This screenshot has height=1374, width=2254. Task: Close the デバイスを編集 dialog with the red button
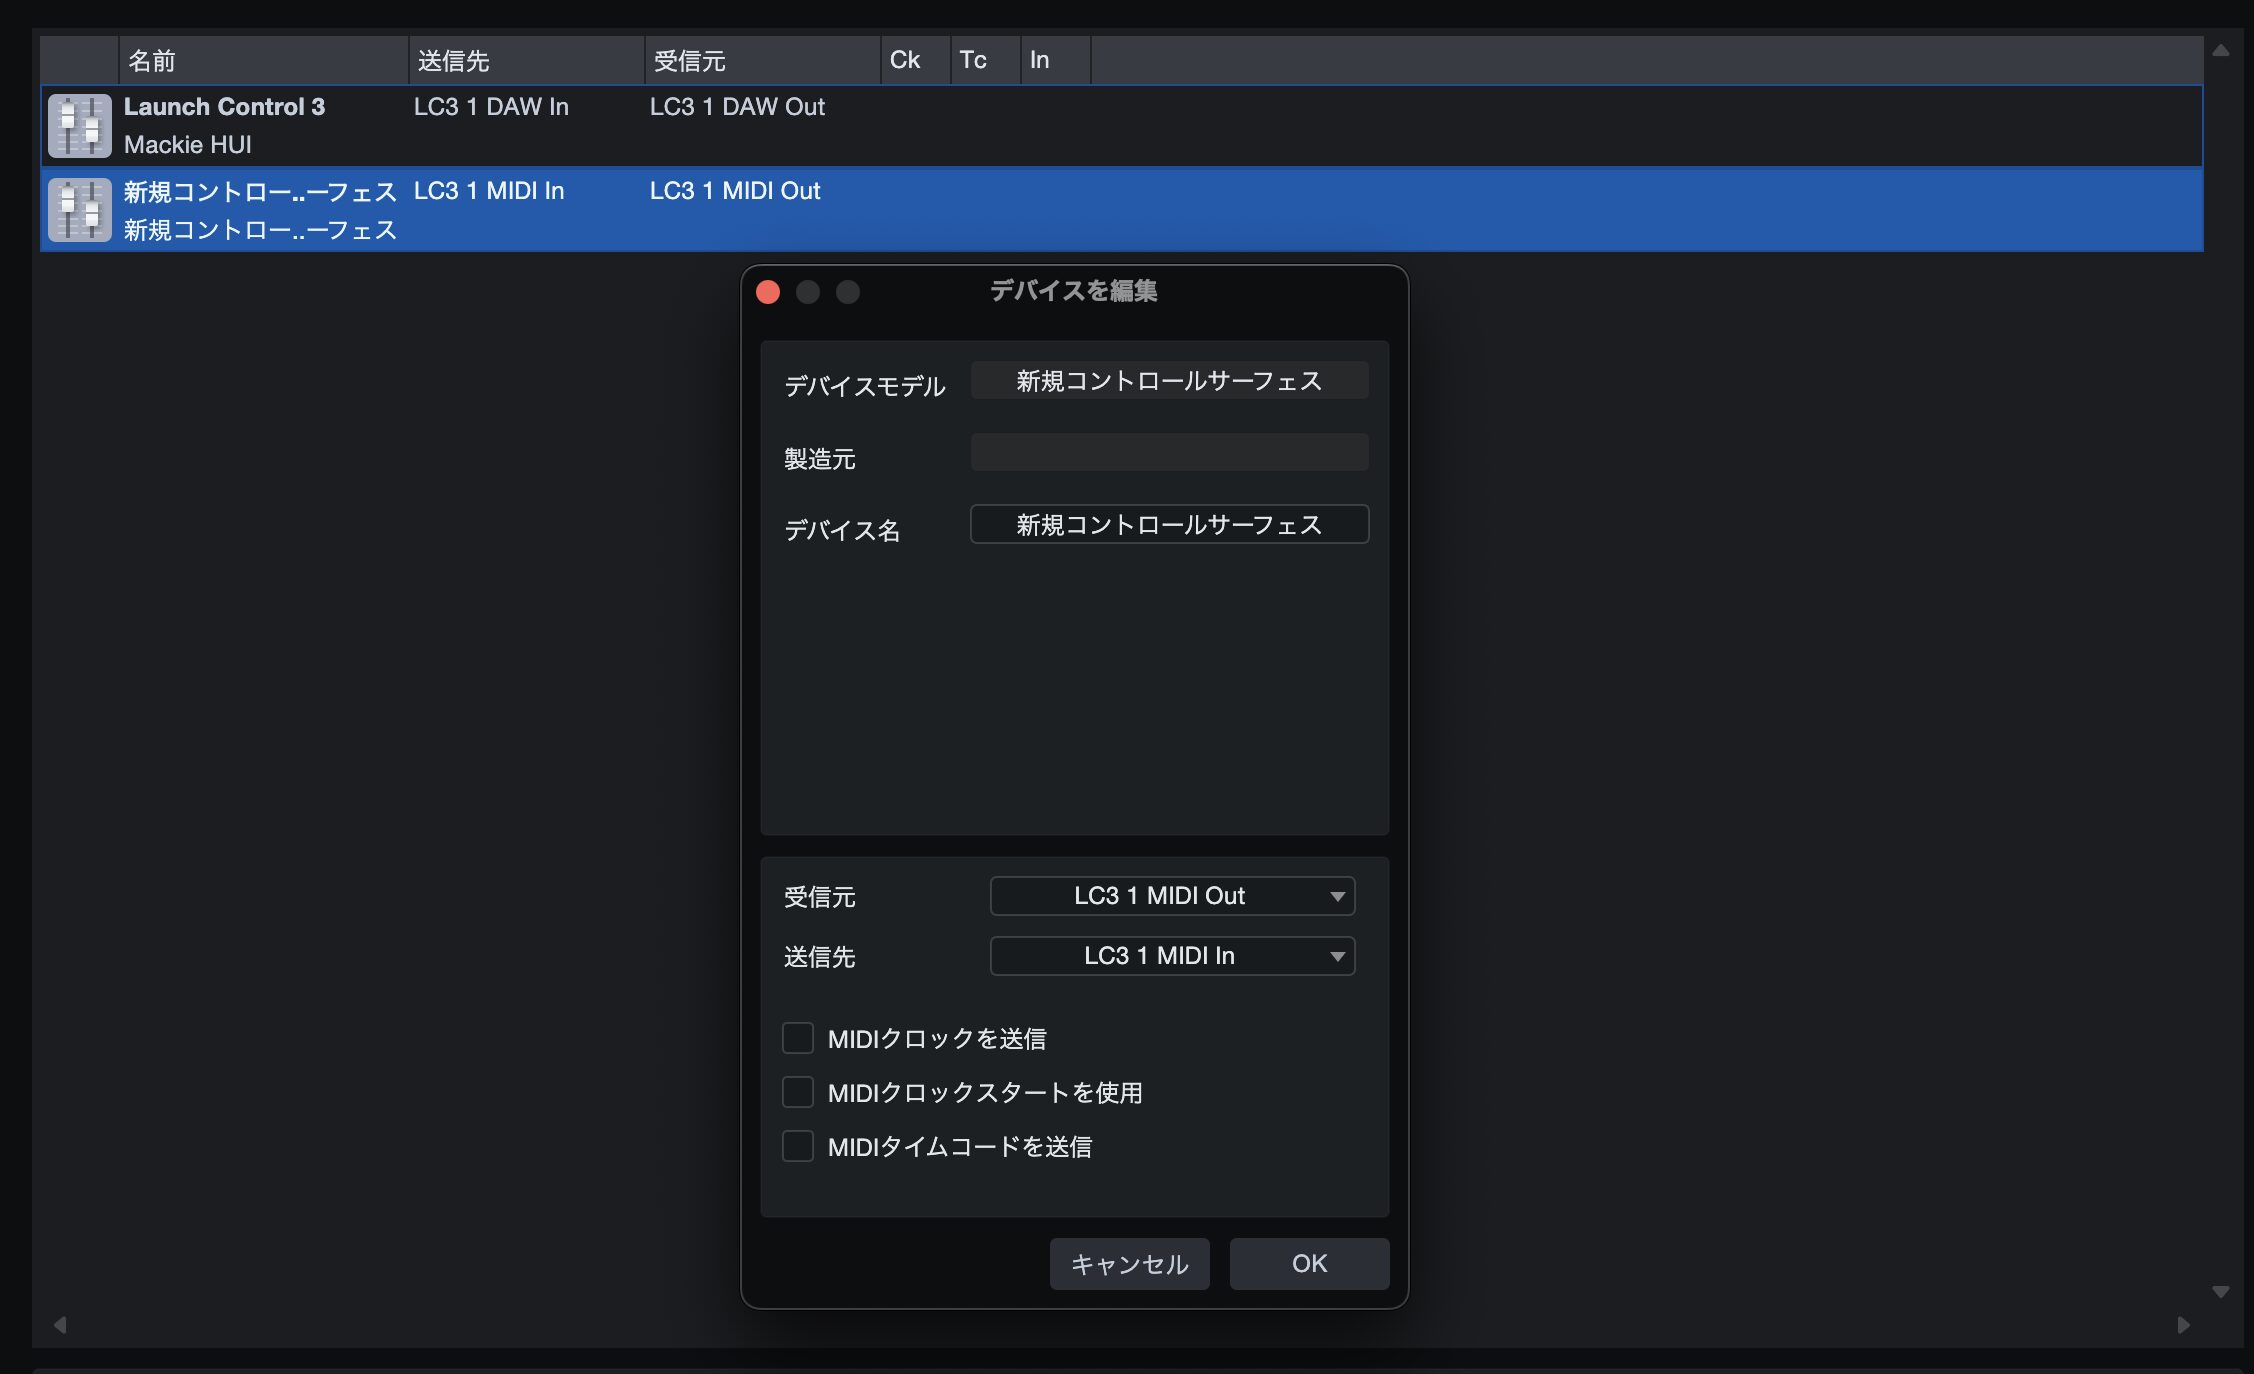[768, 292]
